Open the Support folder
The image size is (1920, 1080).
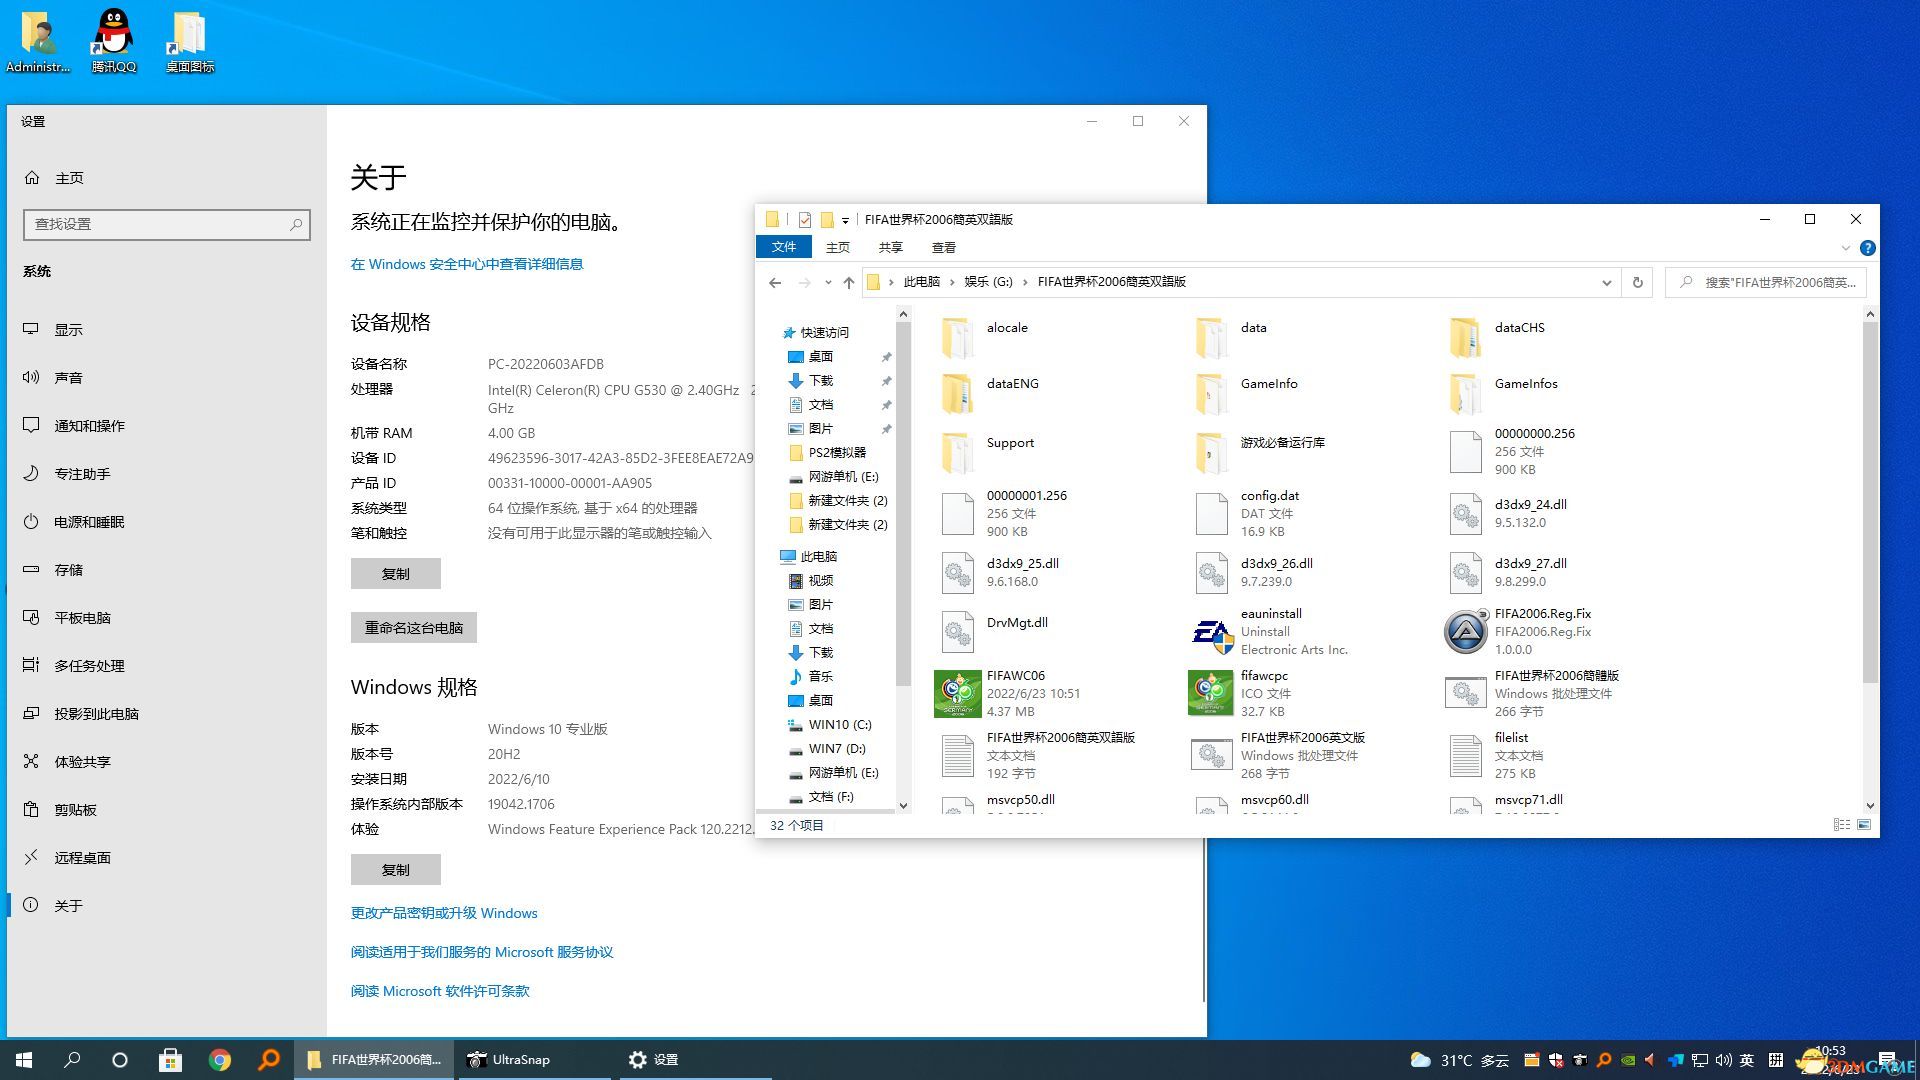coord(957,453)
